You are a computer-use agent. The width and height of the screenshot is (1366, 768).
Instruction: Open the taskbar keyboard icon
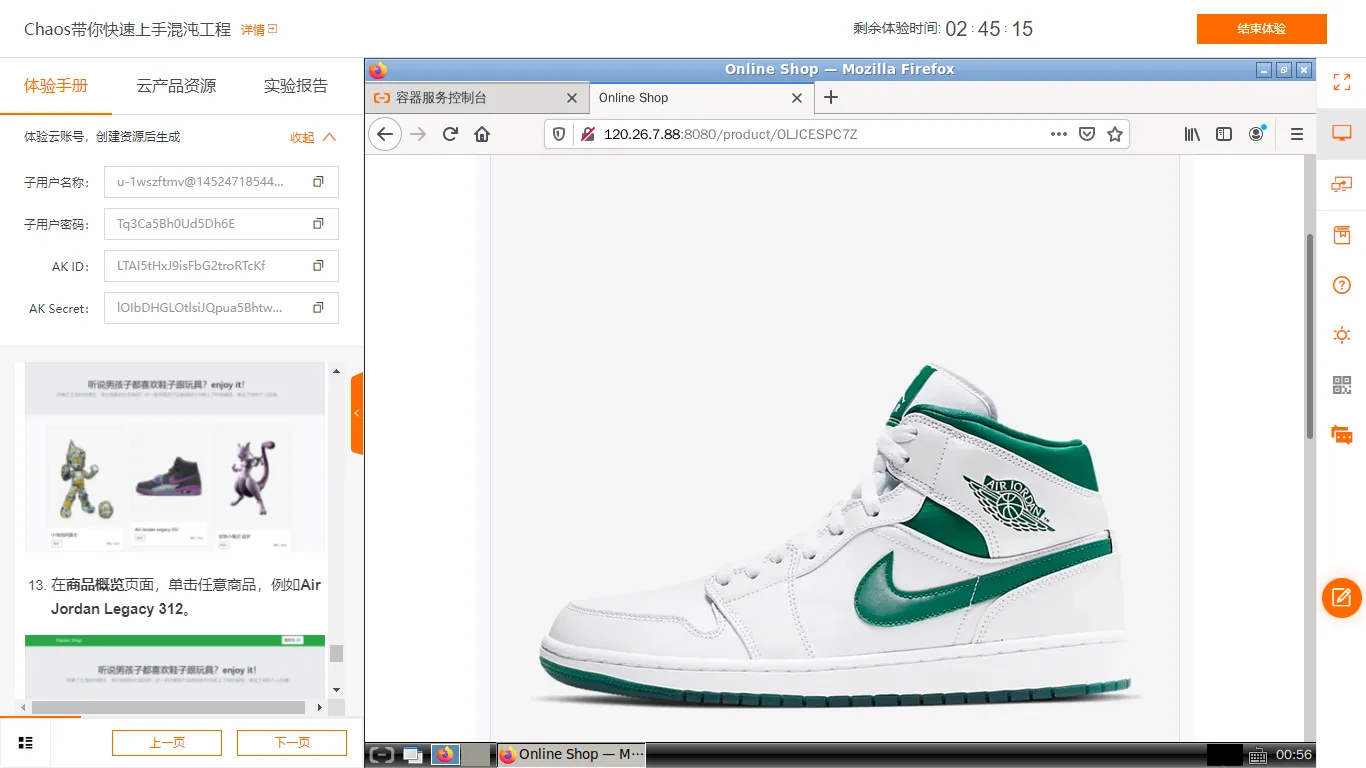click(x=1258, y=755)
